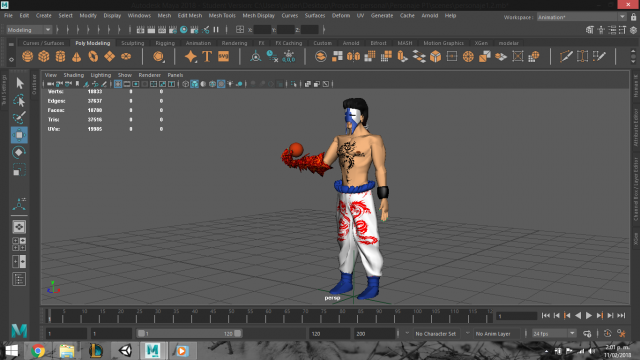Toggle Channel Box / Layer Editor side tab

[x=636, y=189]
